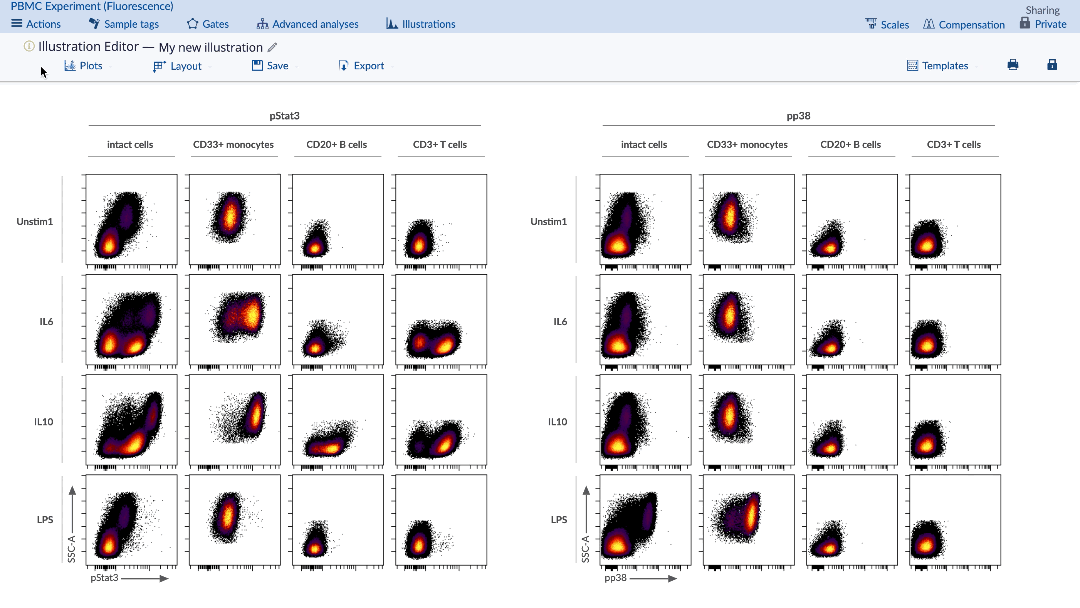Click the print icon
The width and height of the screenshot is (1080, 608).
(1012, 65)
